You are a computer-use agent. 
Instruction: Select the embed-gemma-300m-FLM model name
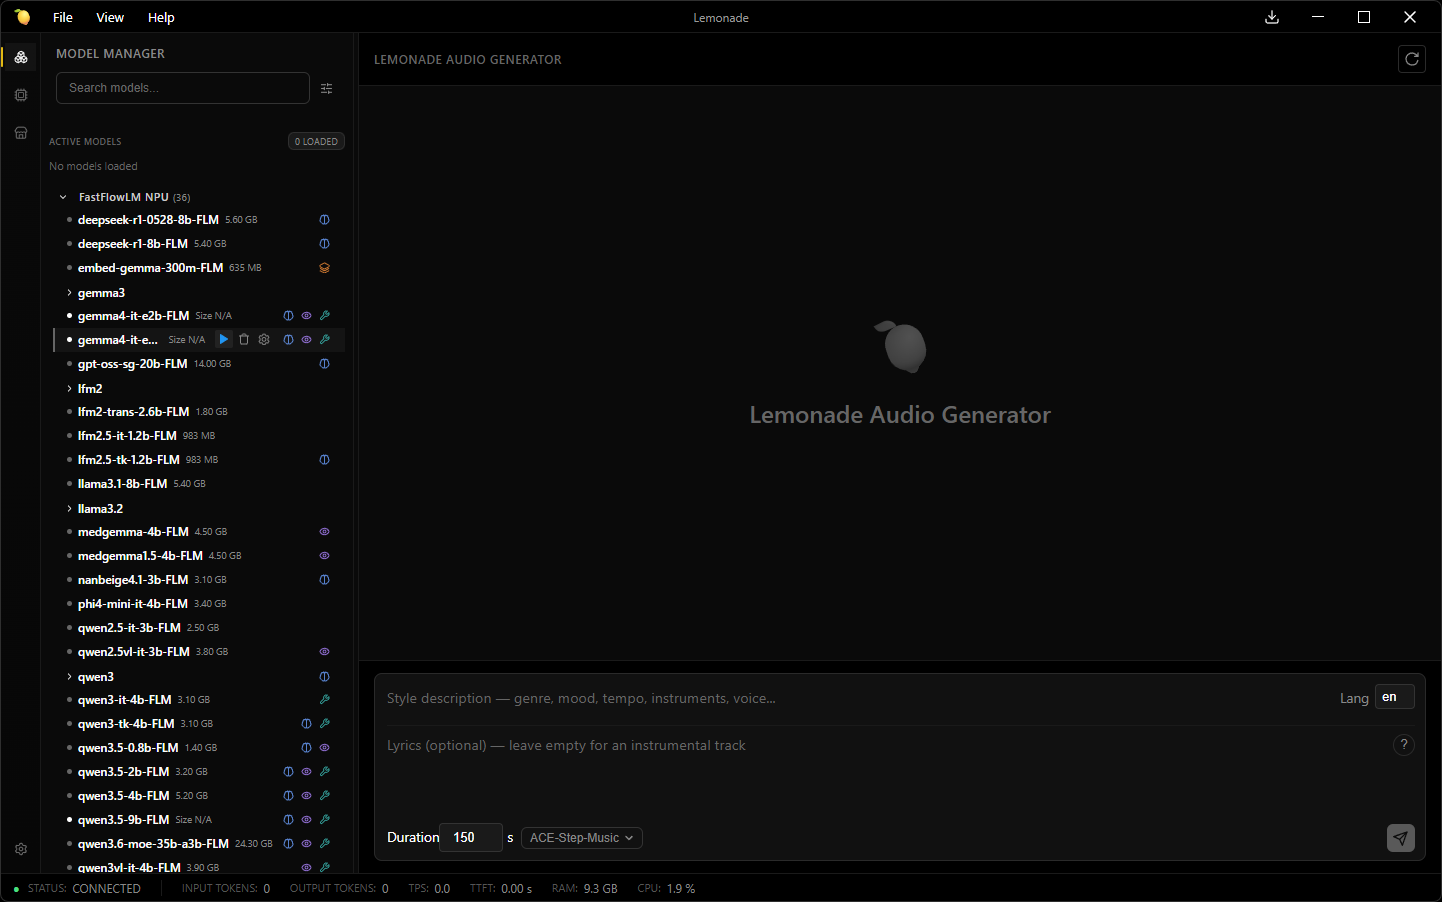(x=150, y=268)
